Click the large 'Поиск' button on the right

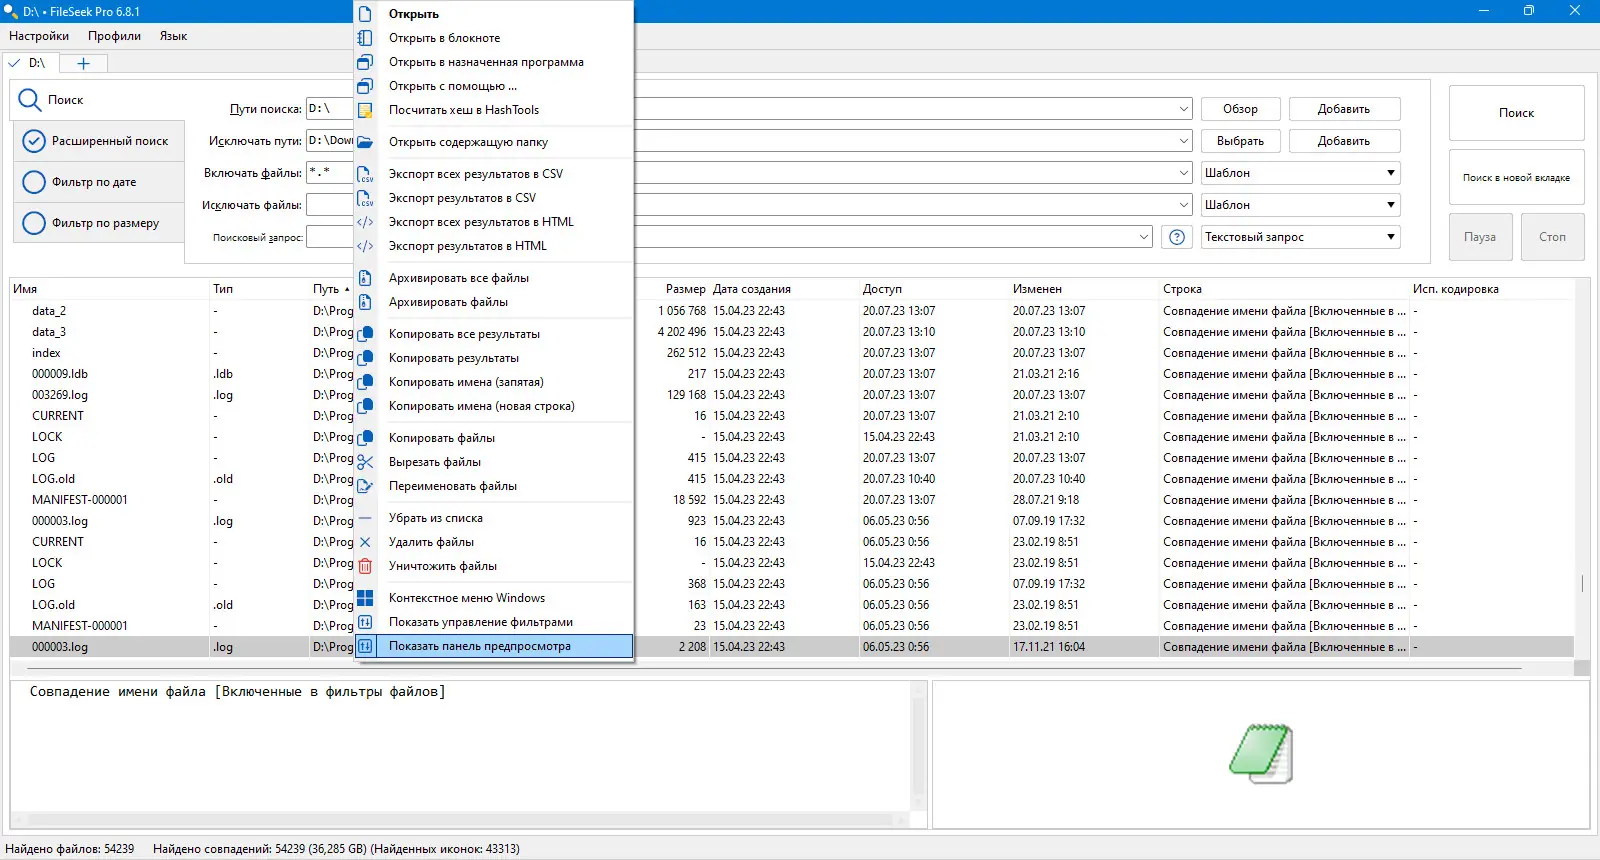(1516, 113)
